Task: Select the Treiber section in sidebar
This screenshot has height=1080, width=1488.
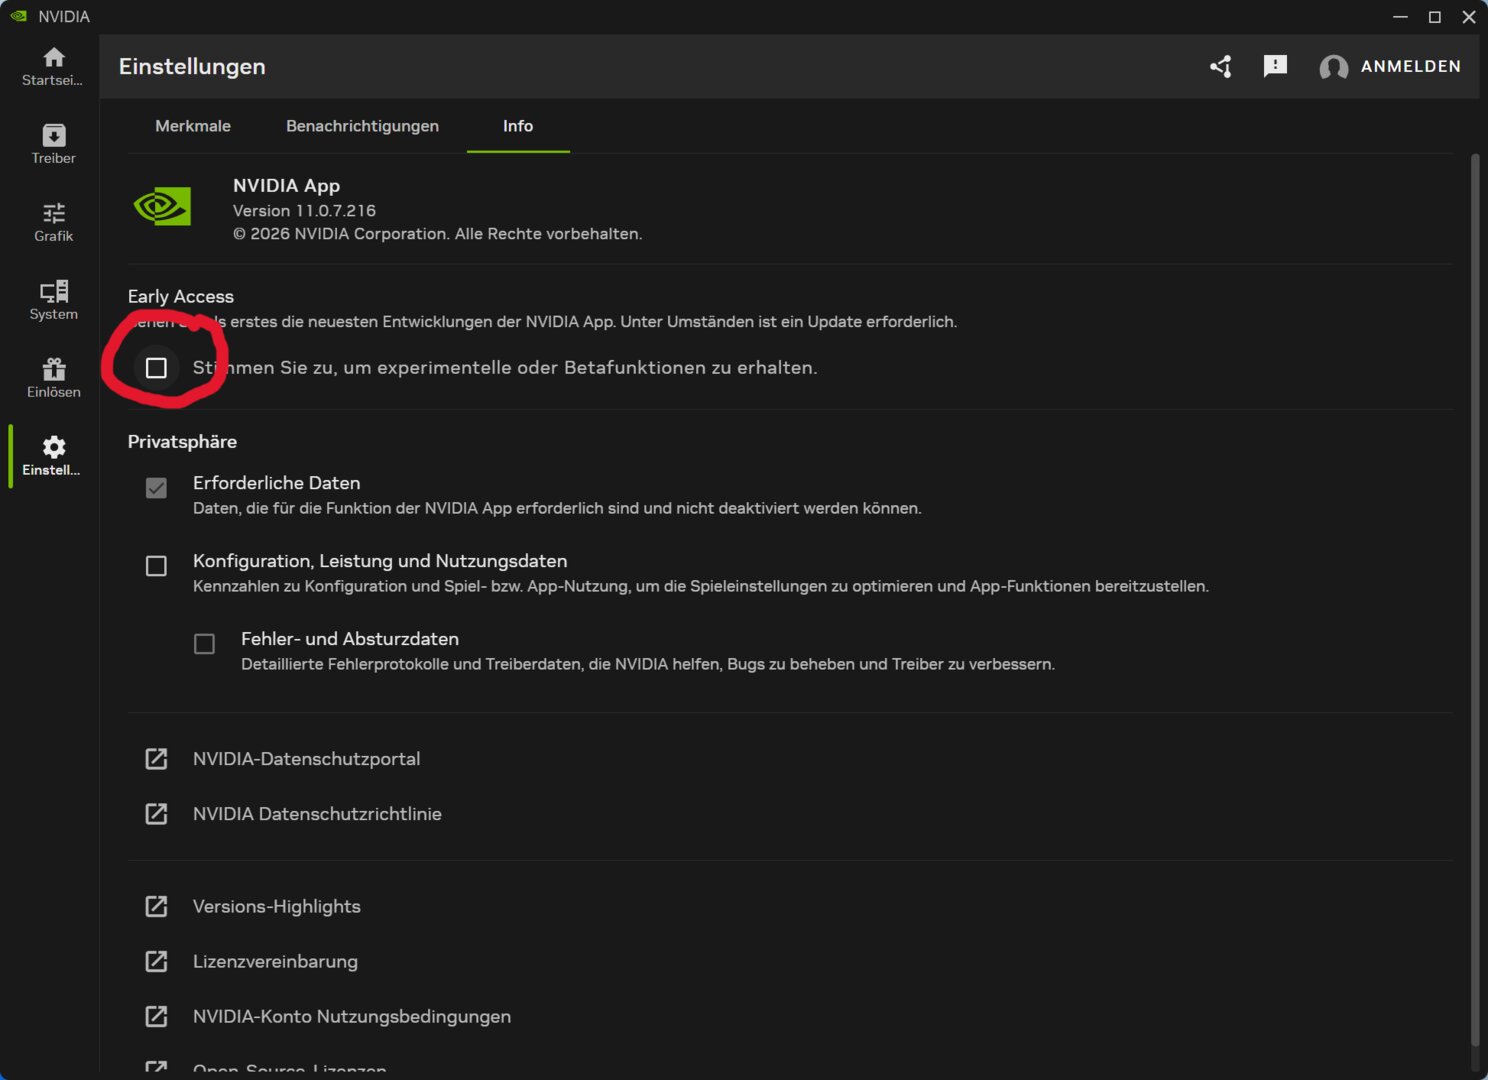Action: 52,143
